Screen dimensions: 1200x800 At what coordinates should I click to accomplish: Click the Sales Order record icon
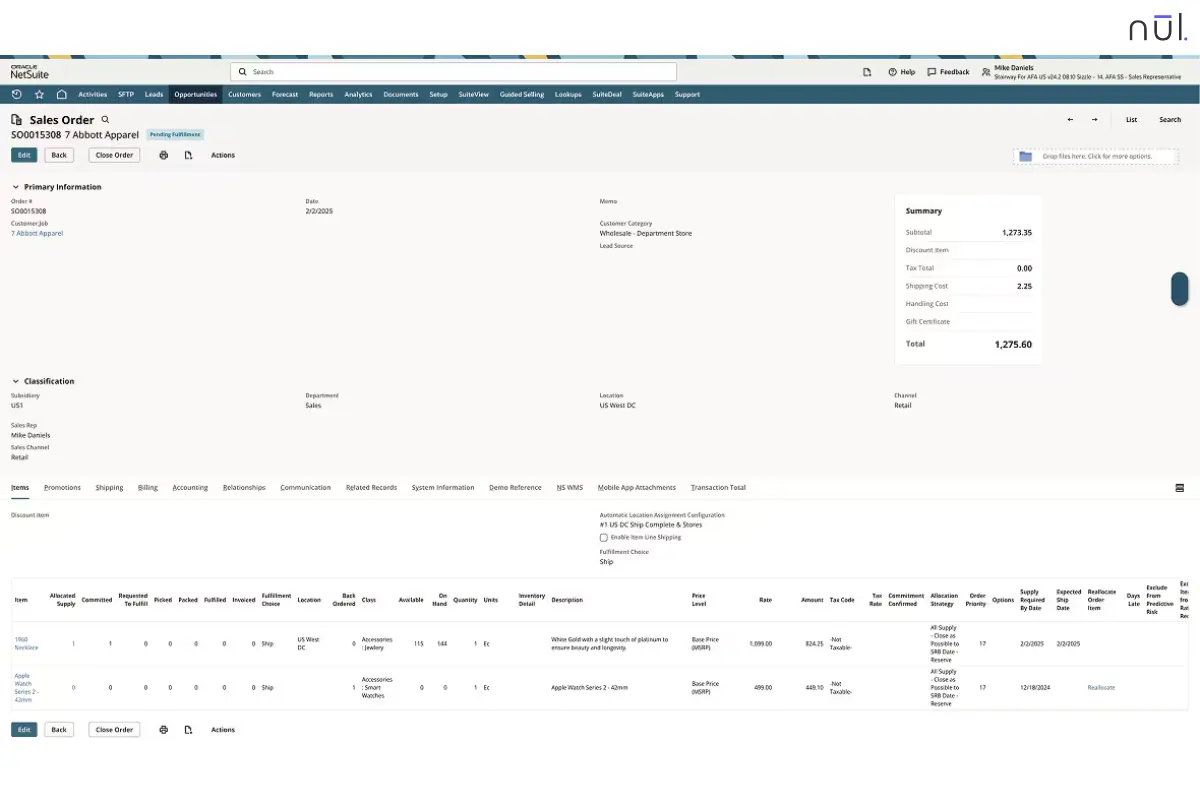pos(17,120)
